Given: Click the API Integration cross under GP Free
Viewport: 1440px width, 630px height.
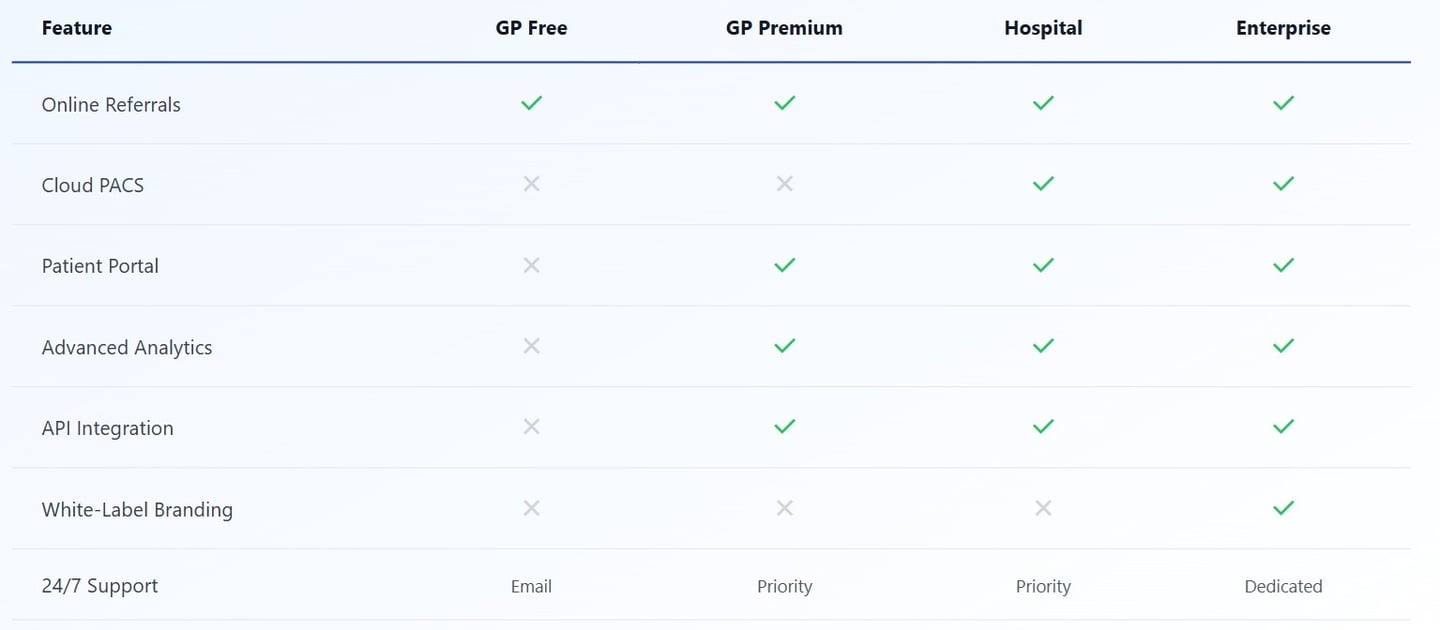Looking at the screenshot, I should pos(531,427).
